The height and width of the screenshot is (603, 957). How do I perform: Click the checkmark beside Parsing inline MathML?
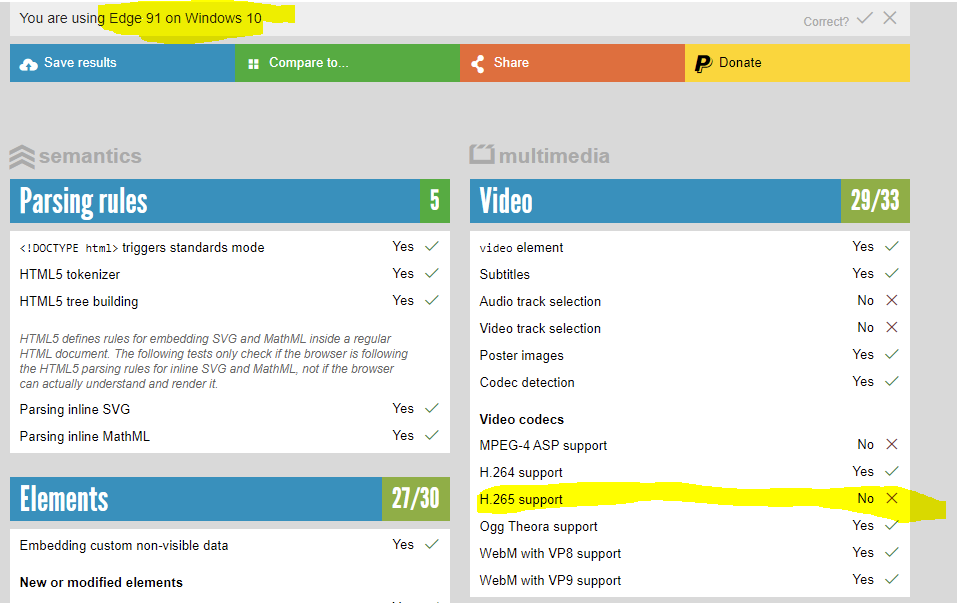(x=432, y=435)
